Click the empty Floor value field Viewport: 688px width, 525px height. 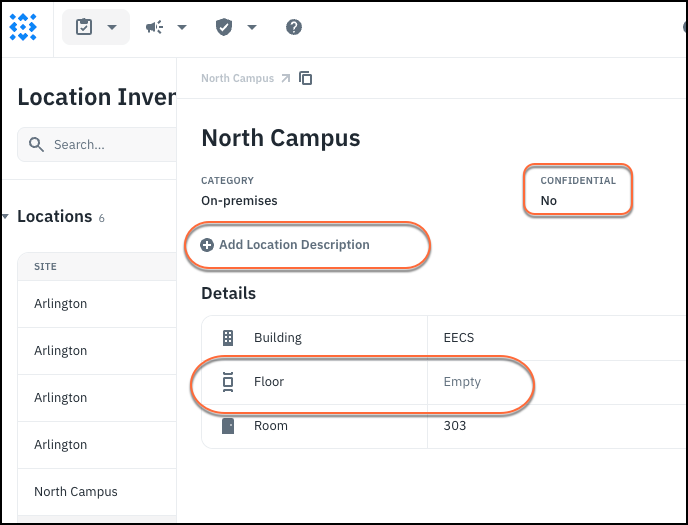pyautogui.click(x=462, y=382)
